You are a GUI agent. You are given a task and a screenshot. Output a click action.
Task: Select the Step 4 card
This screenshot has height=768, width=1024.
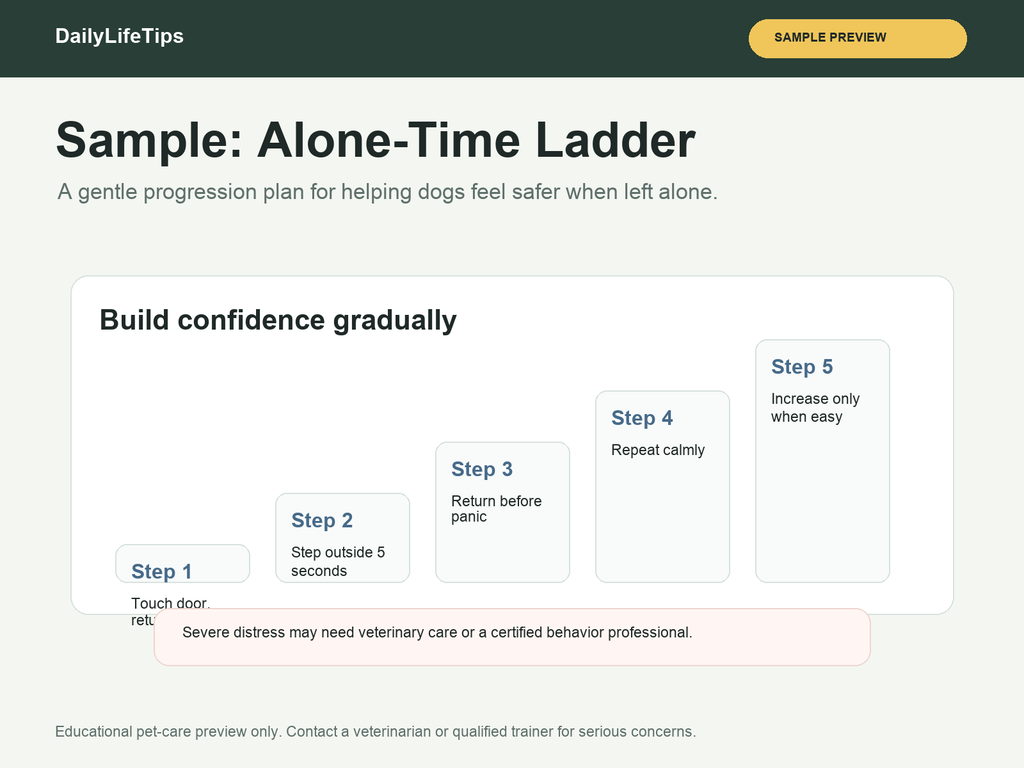click(x=663, y=487)
